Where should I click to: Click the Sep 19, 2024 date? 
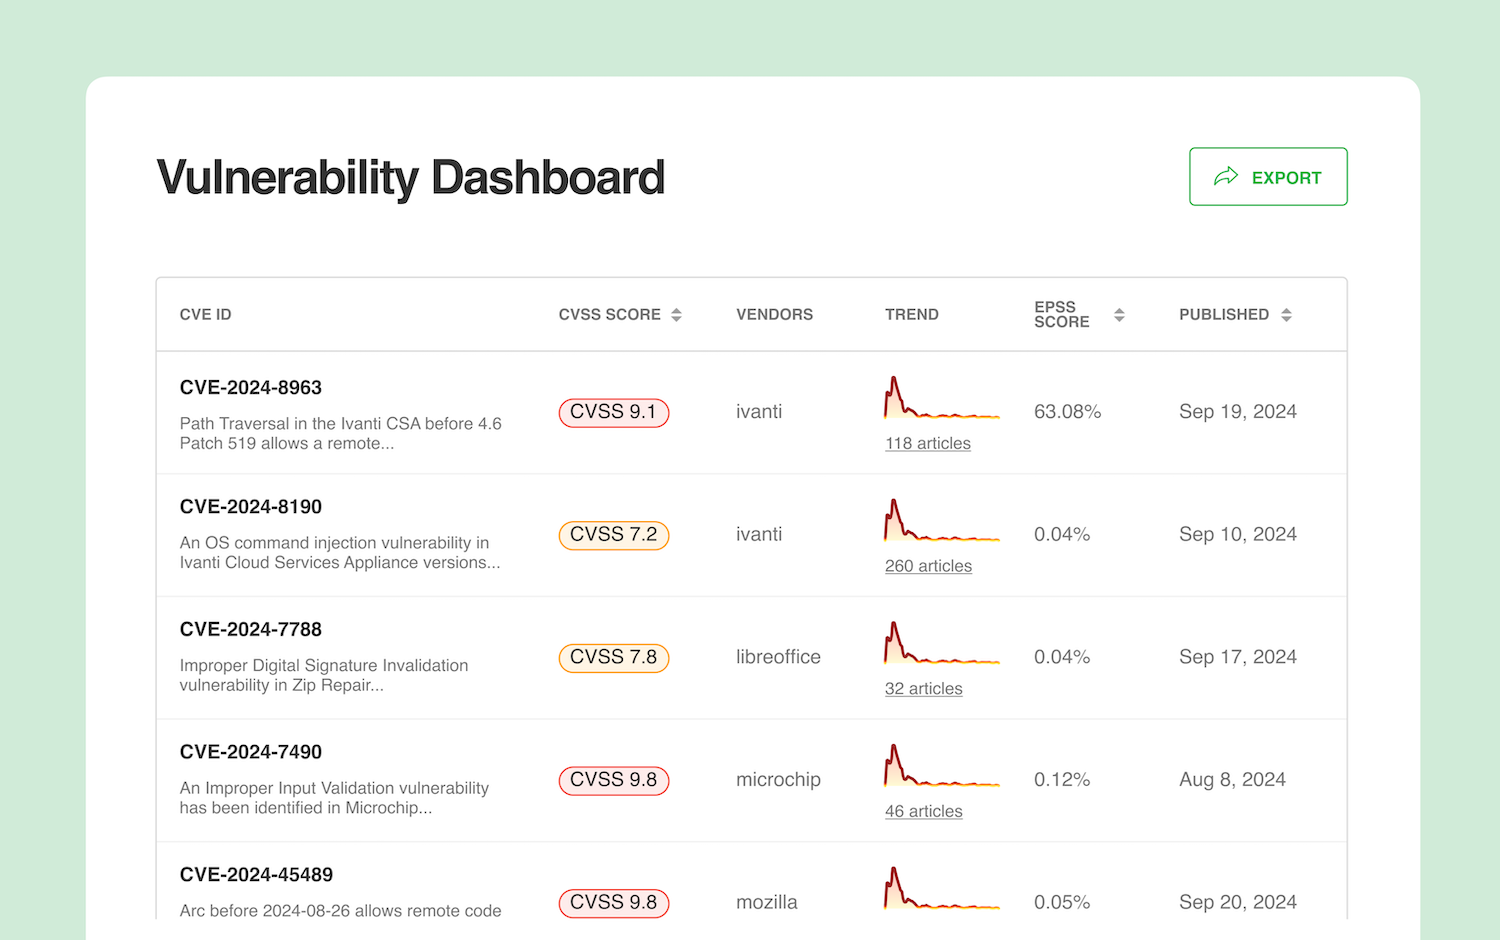point(1238,412)
